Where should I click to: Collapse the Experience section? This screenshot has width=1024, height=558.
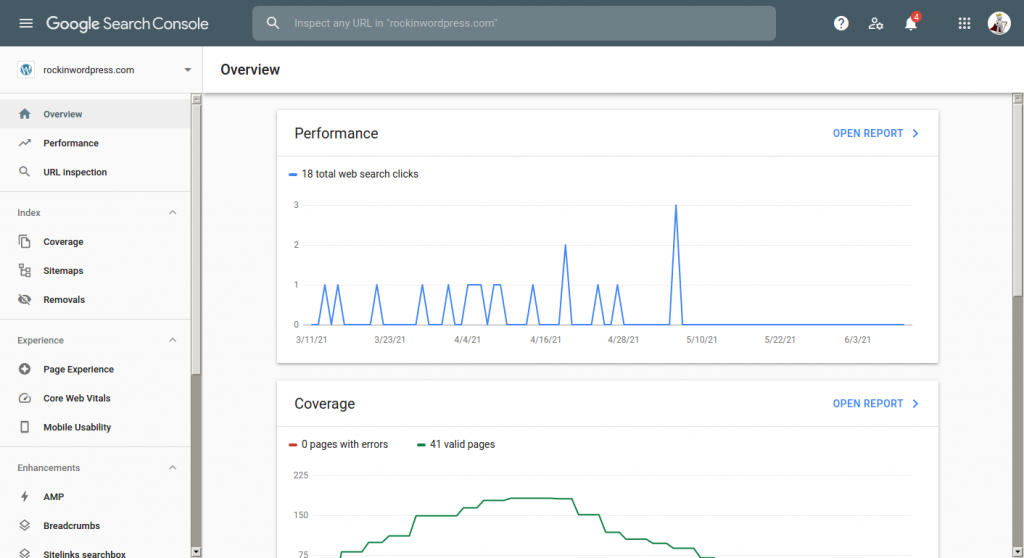(x=172, y=340)
